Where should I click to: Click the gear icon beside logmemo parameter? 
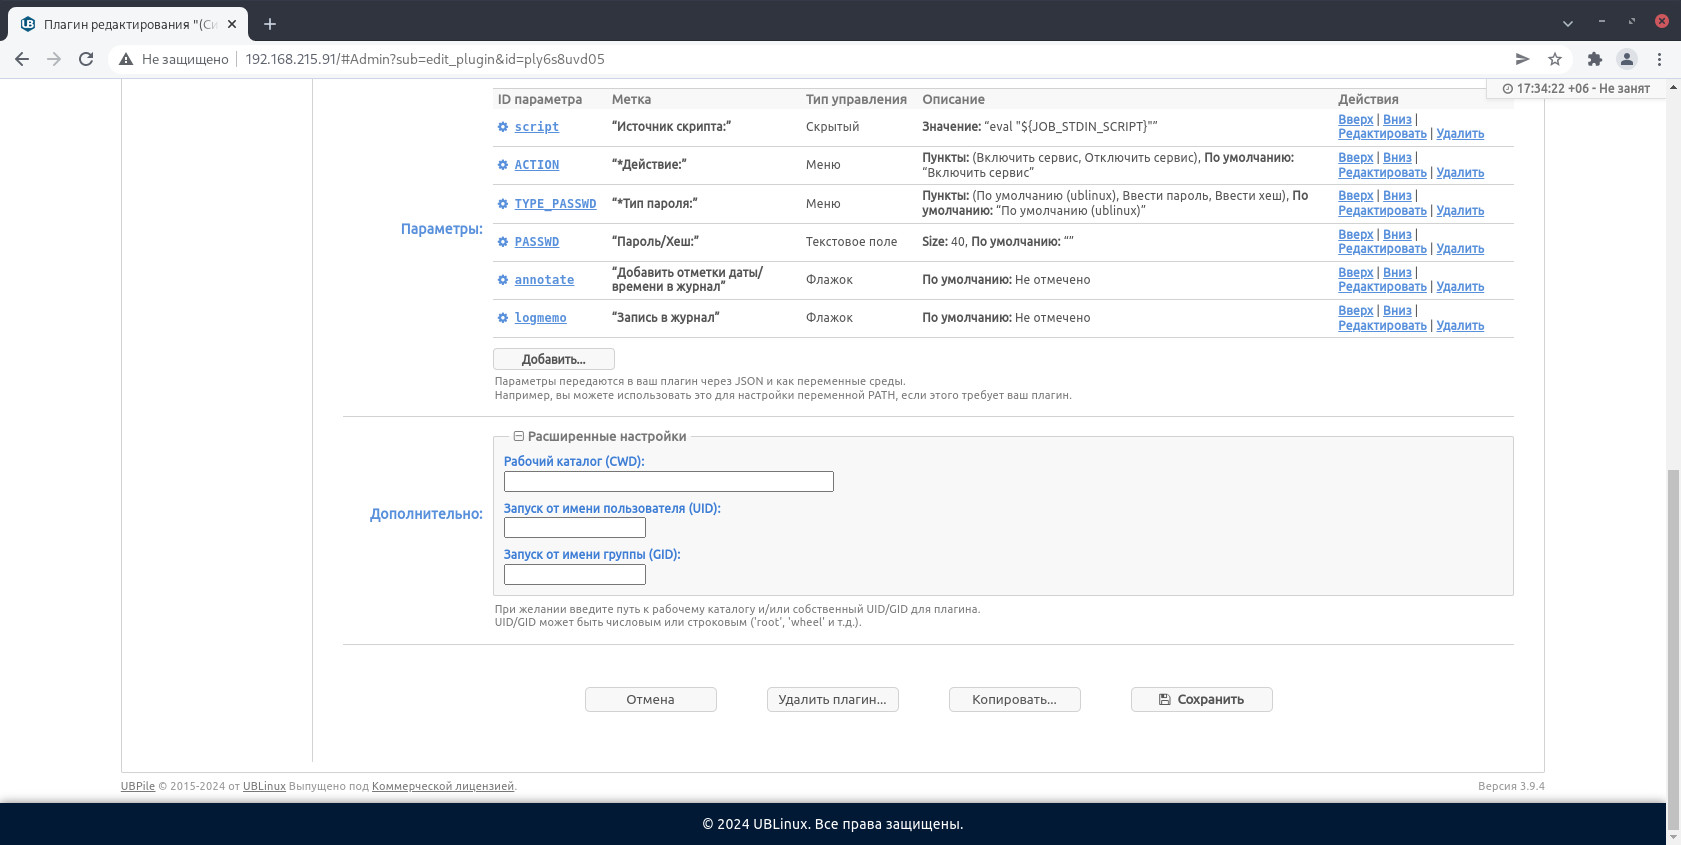pos(503,318)
